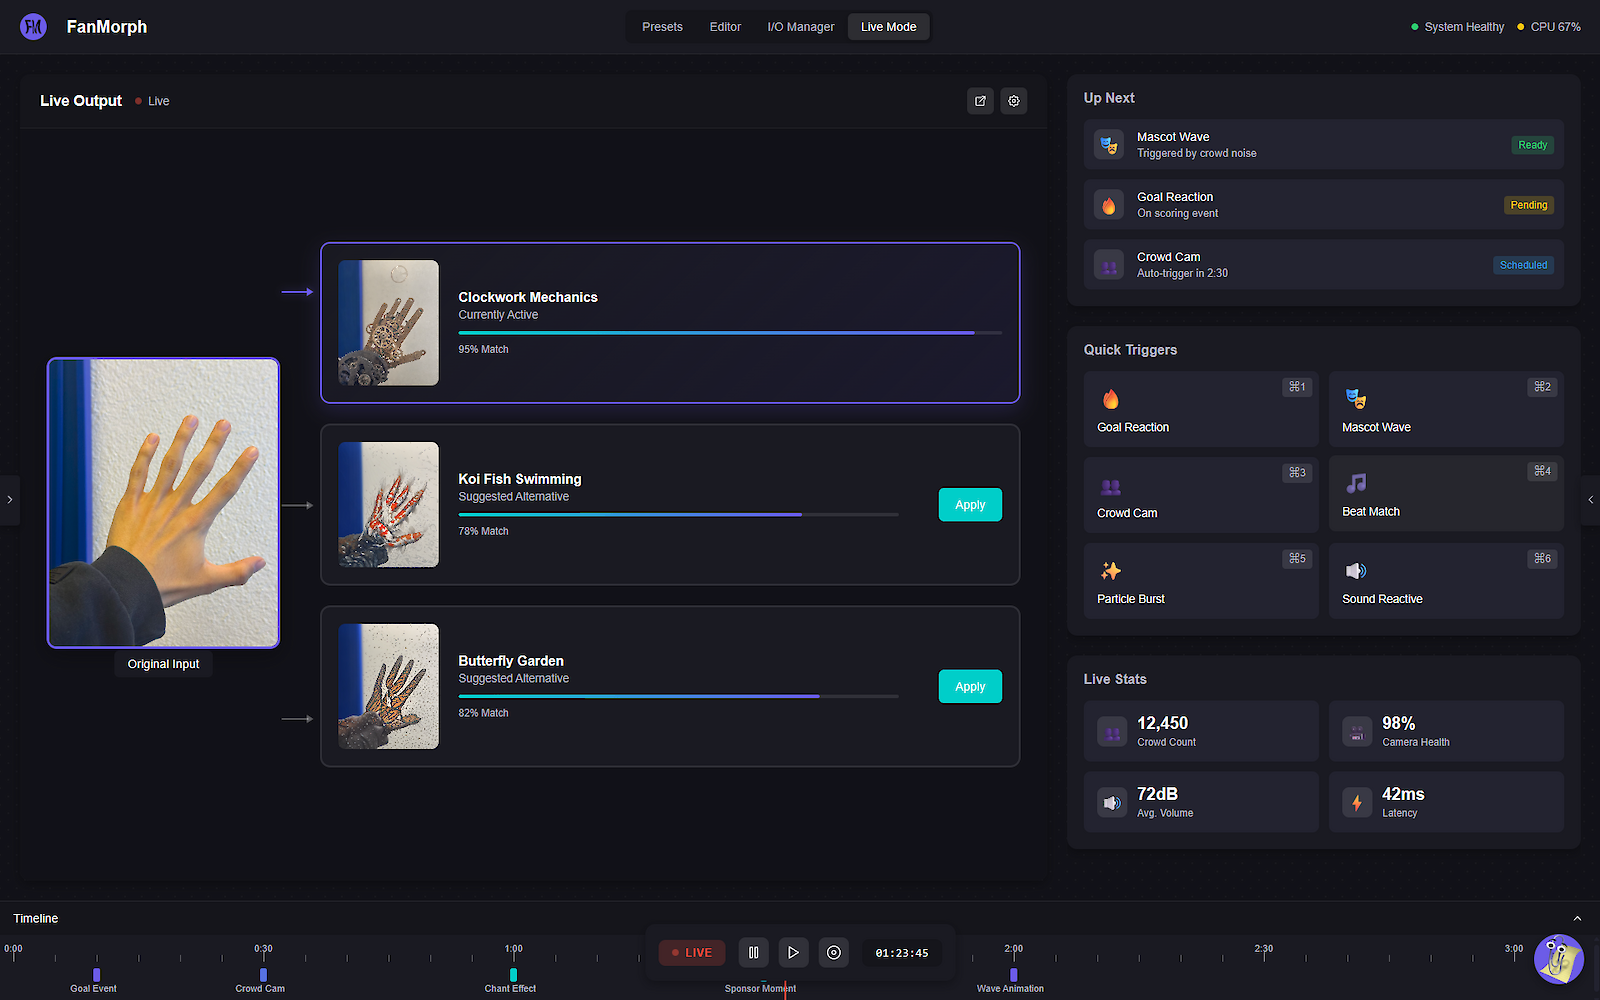This screenshot has height=1000, width=1600.
Task: Collapse the Timeline panel chevron
Action: [x=1577, y=918]
